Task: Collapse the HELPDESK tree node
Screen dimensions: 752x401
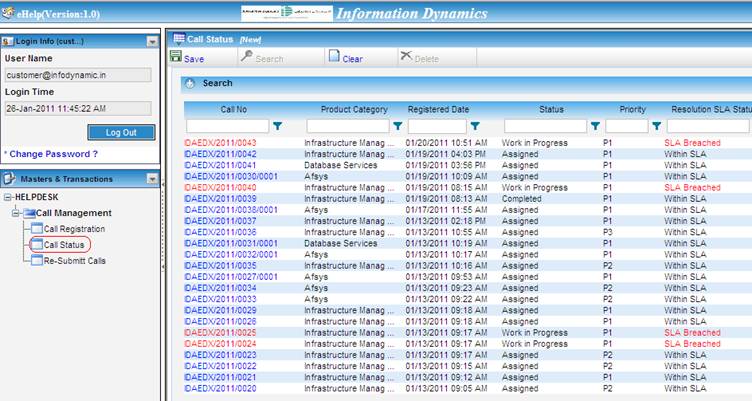Action: pos(7,198)
